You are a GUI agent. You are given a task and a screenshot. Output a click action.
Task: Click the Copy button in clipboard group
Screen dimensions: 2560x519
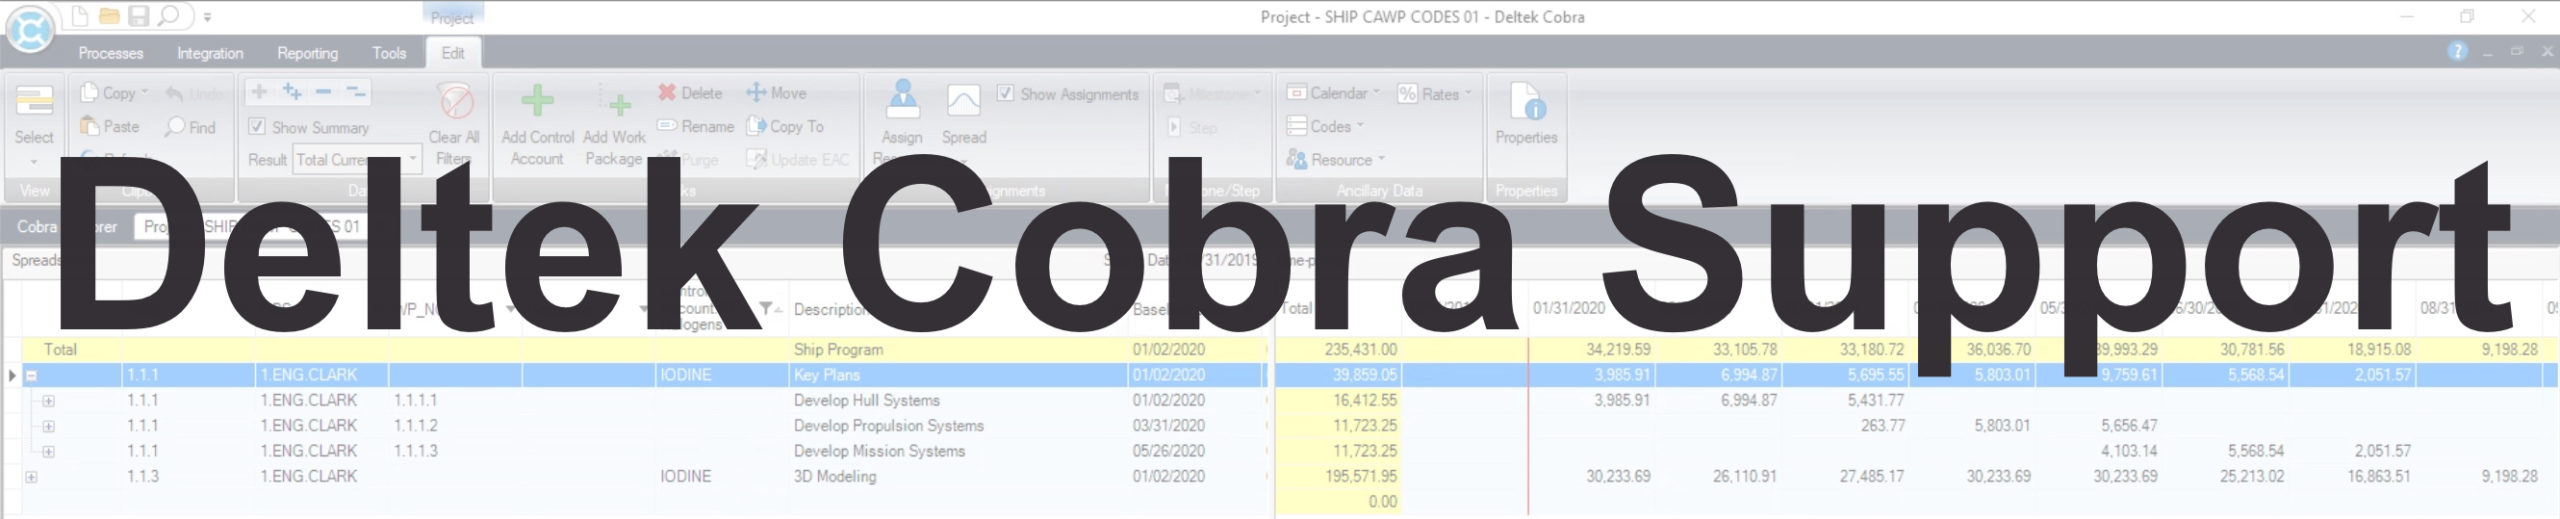(113, 93)
